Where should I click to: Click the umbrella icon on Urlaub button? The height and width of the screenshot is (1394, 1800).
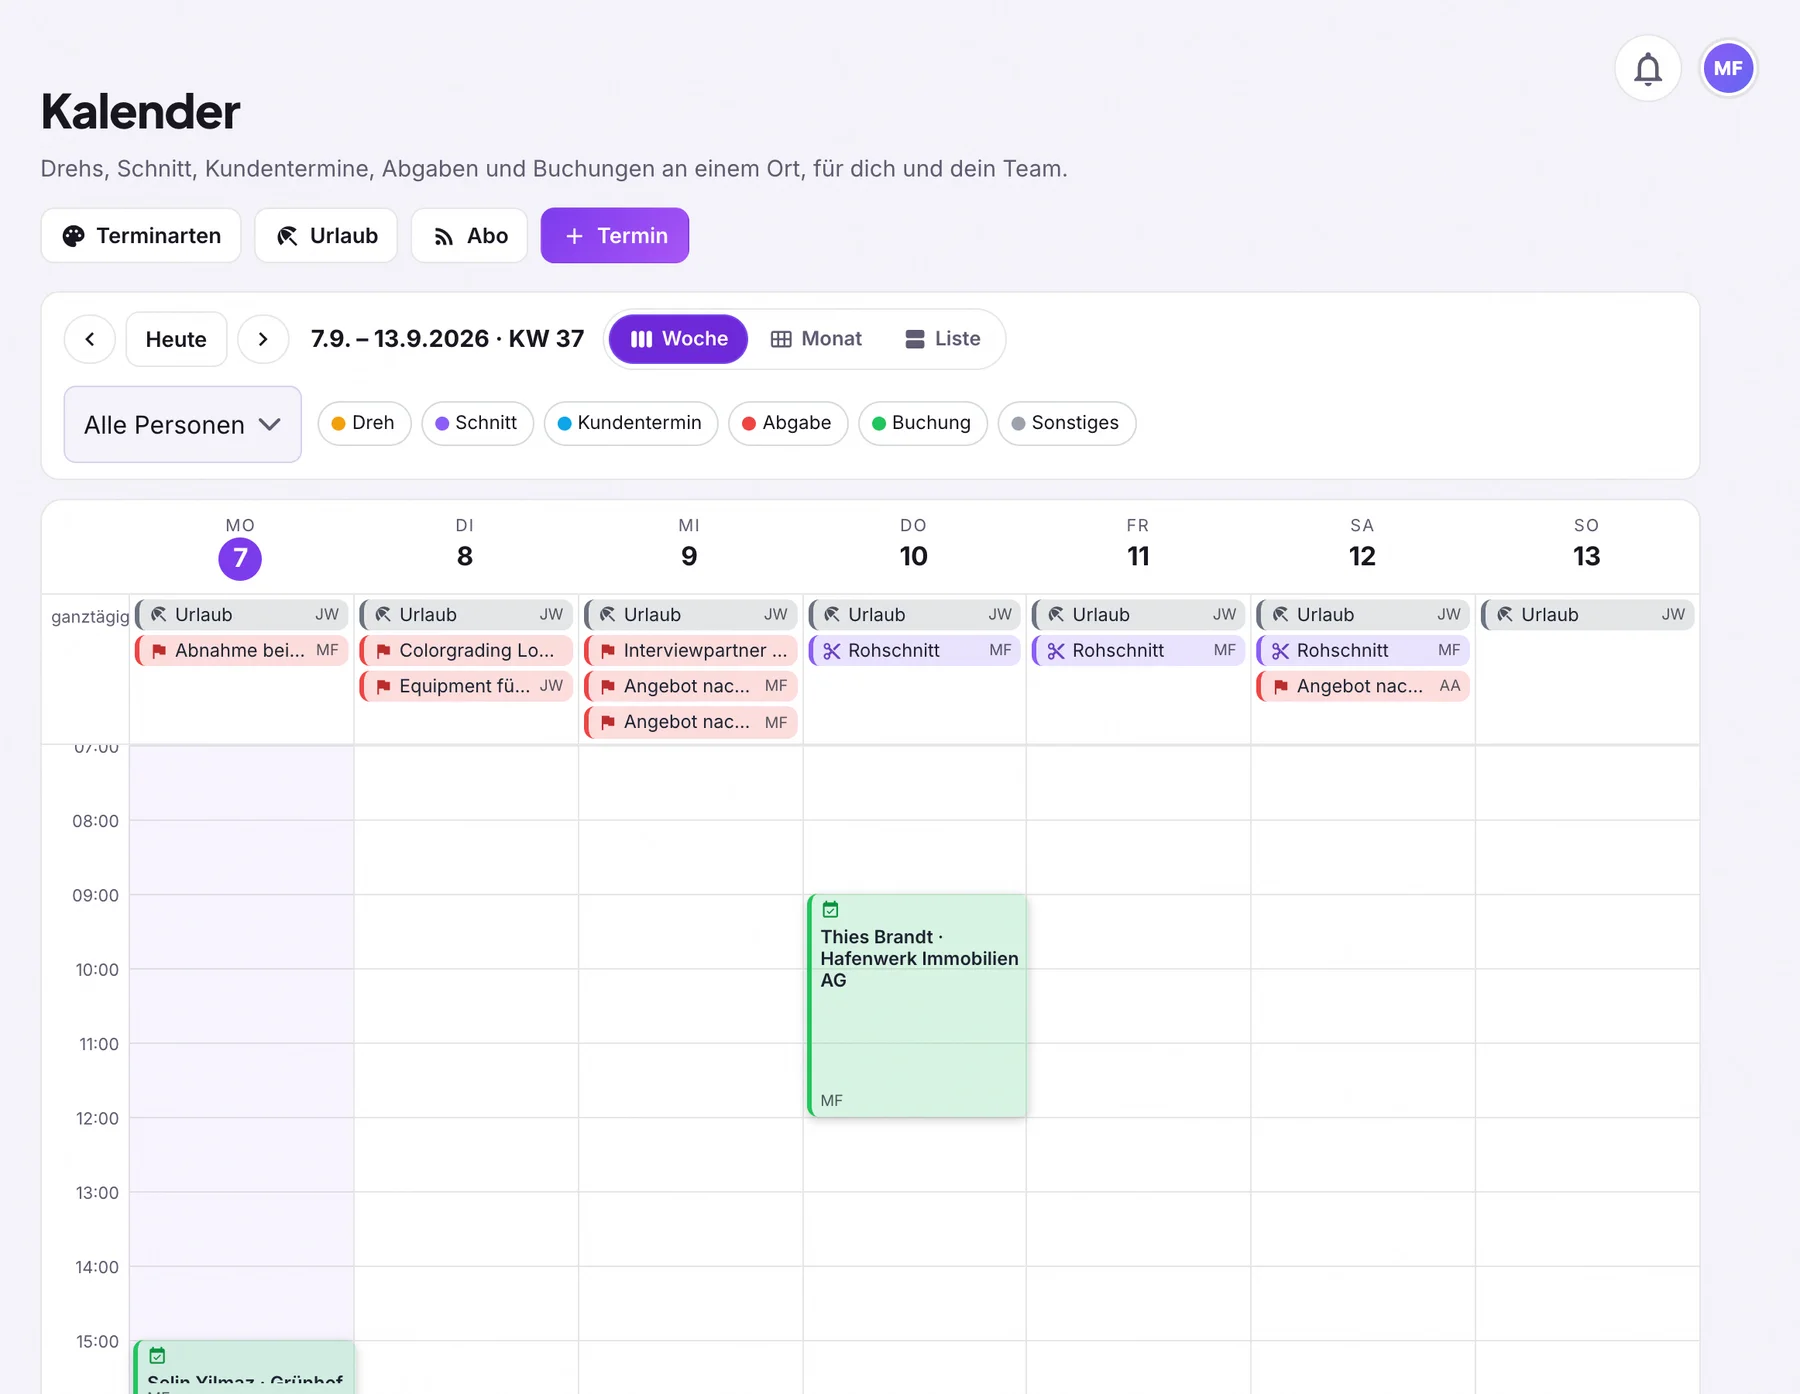[x=287, y=236]
